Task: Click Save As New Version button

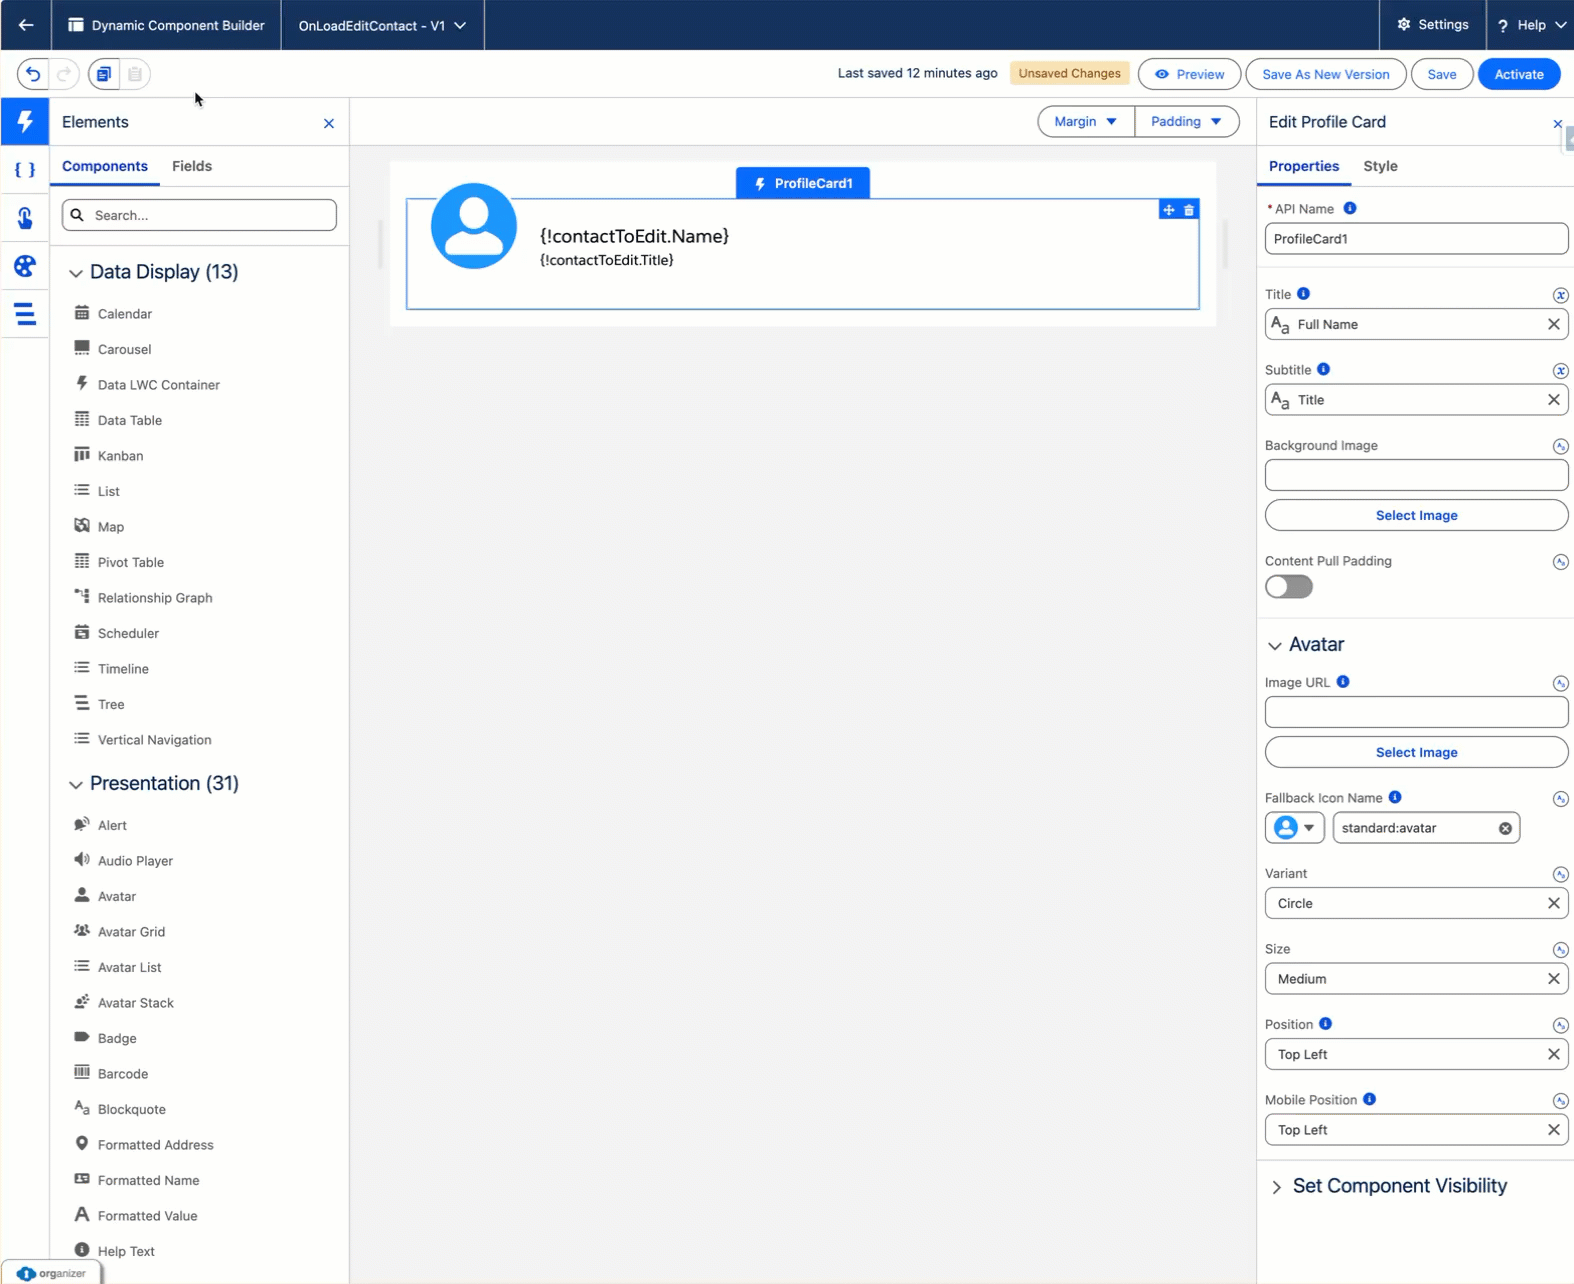Action: 1325,74
